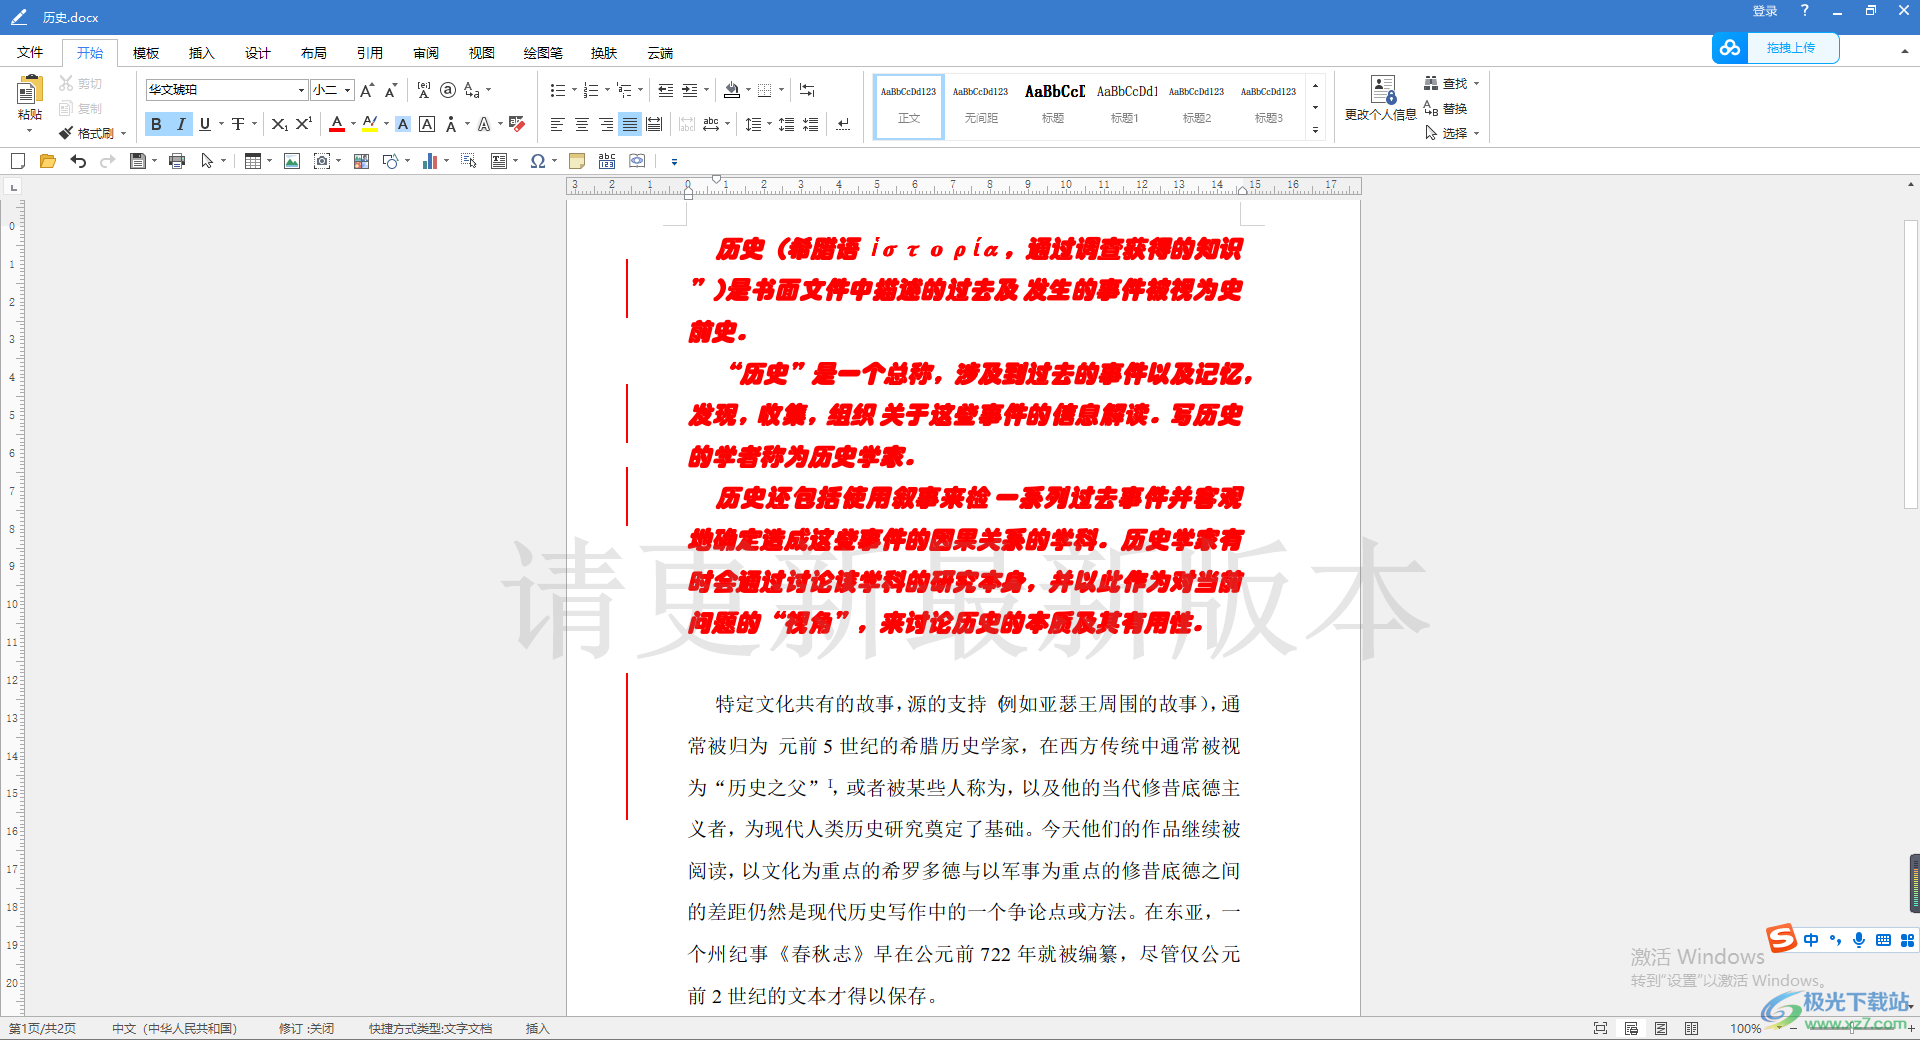Increase font size with the grow-font icon
Screen dimensions: 1920x1040
(367, 90)
